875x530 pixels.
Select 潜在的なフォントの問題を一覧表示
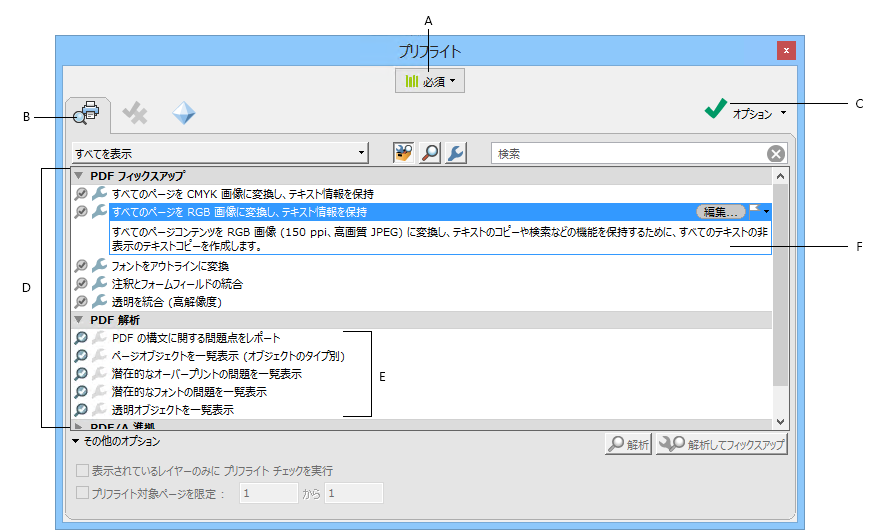[189, 392]
